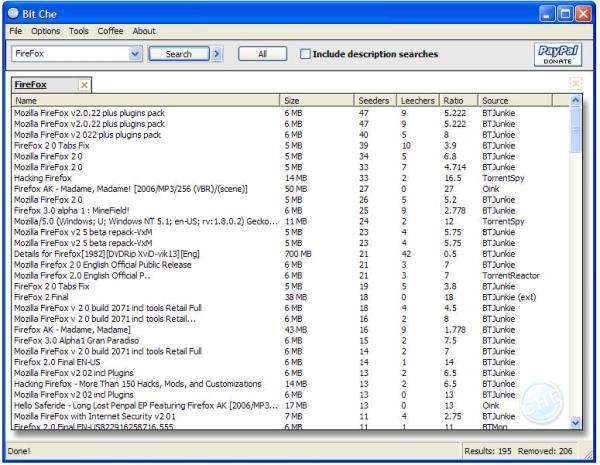Click the arrow button next to Search
Image resolution: width=600 pixels, height=465 pixels.
pyautogui.click(x=217, y=54)
